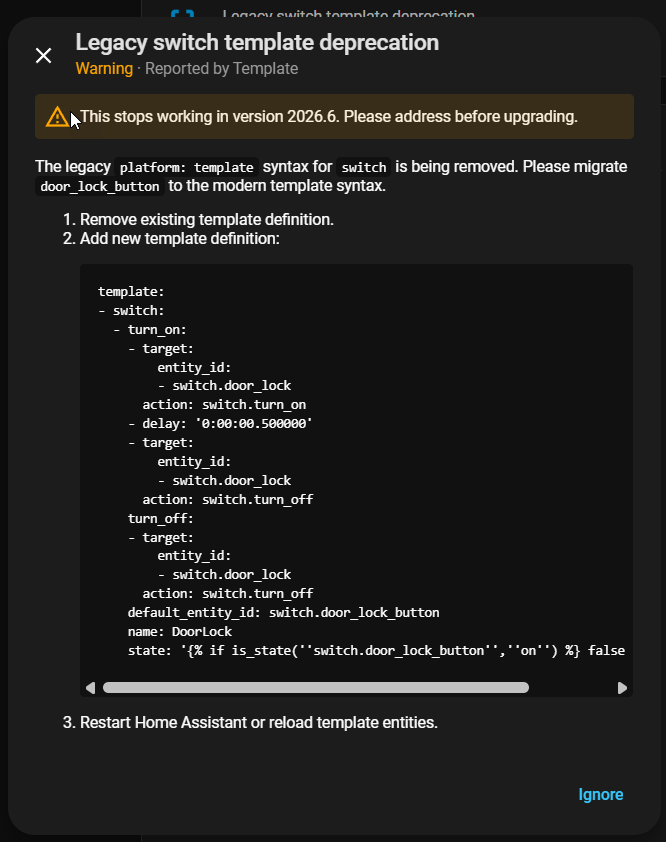Click the code block's horizontal scrollbar thumb
Image resolution: width=666 pixels, height=842 pixels.
tap(315, 688)
